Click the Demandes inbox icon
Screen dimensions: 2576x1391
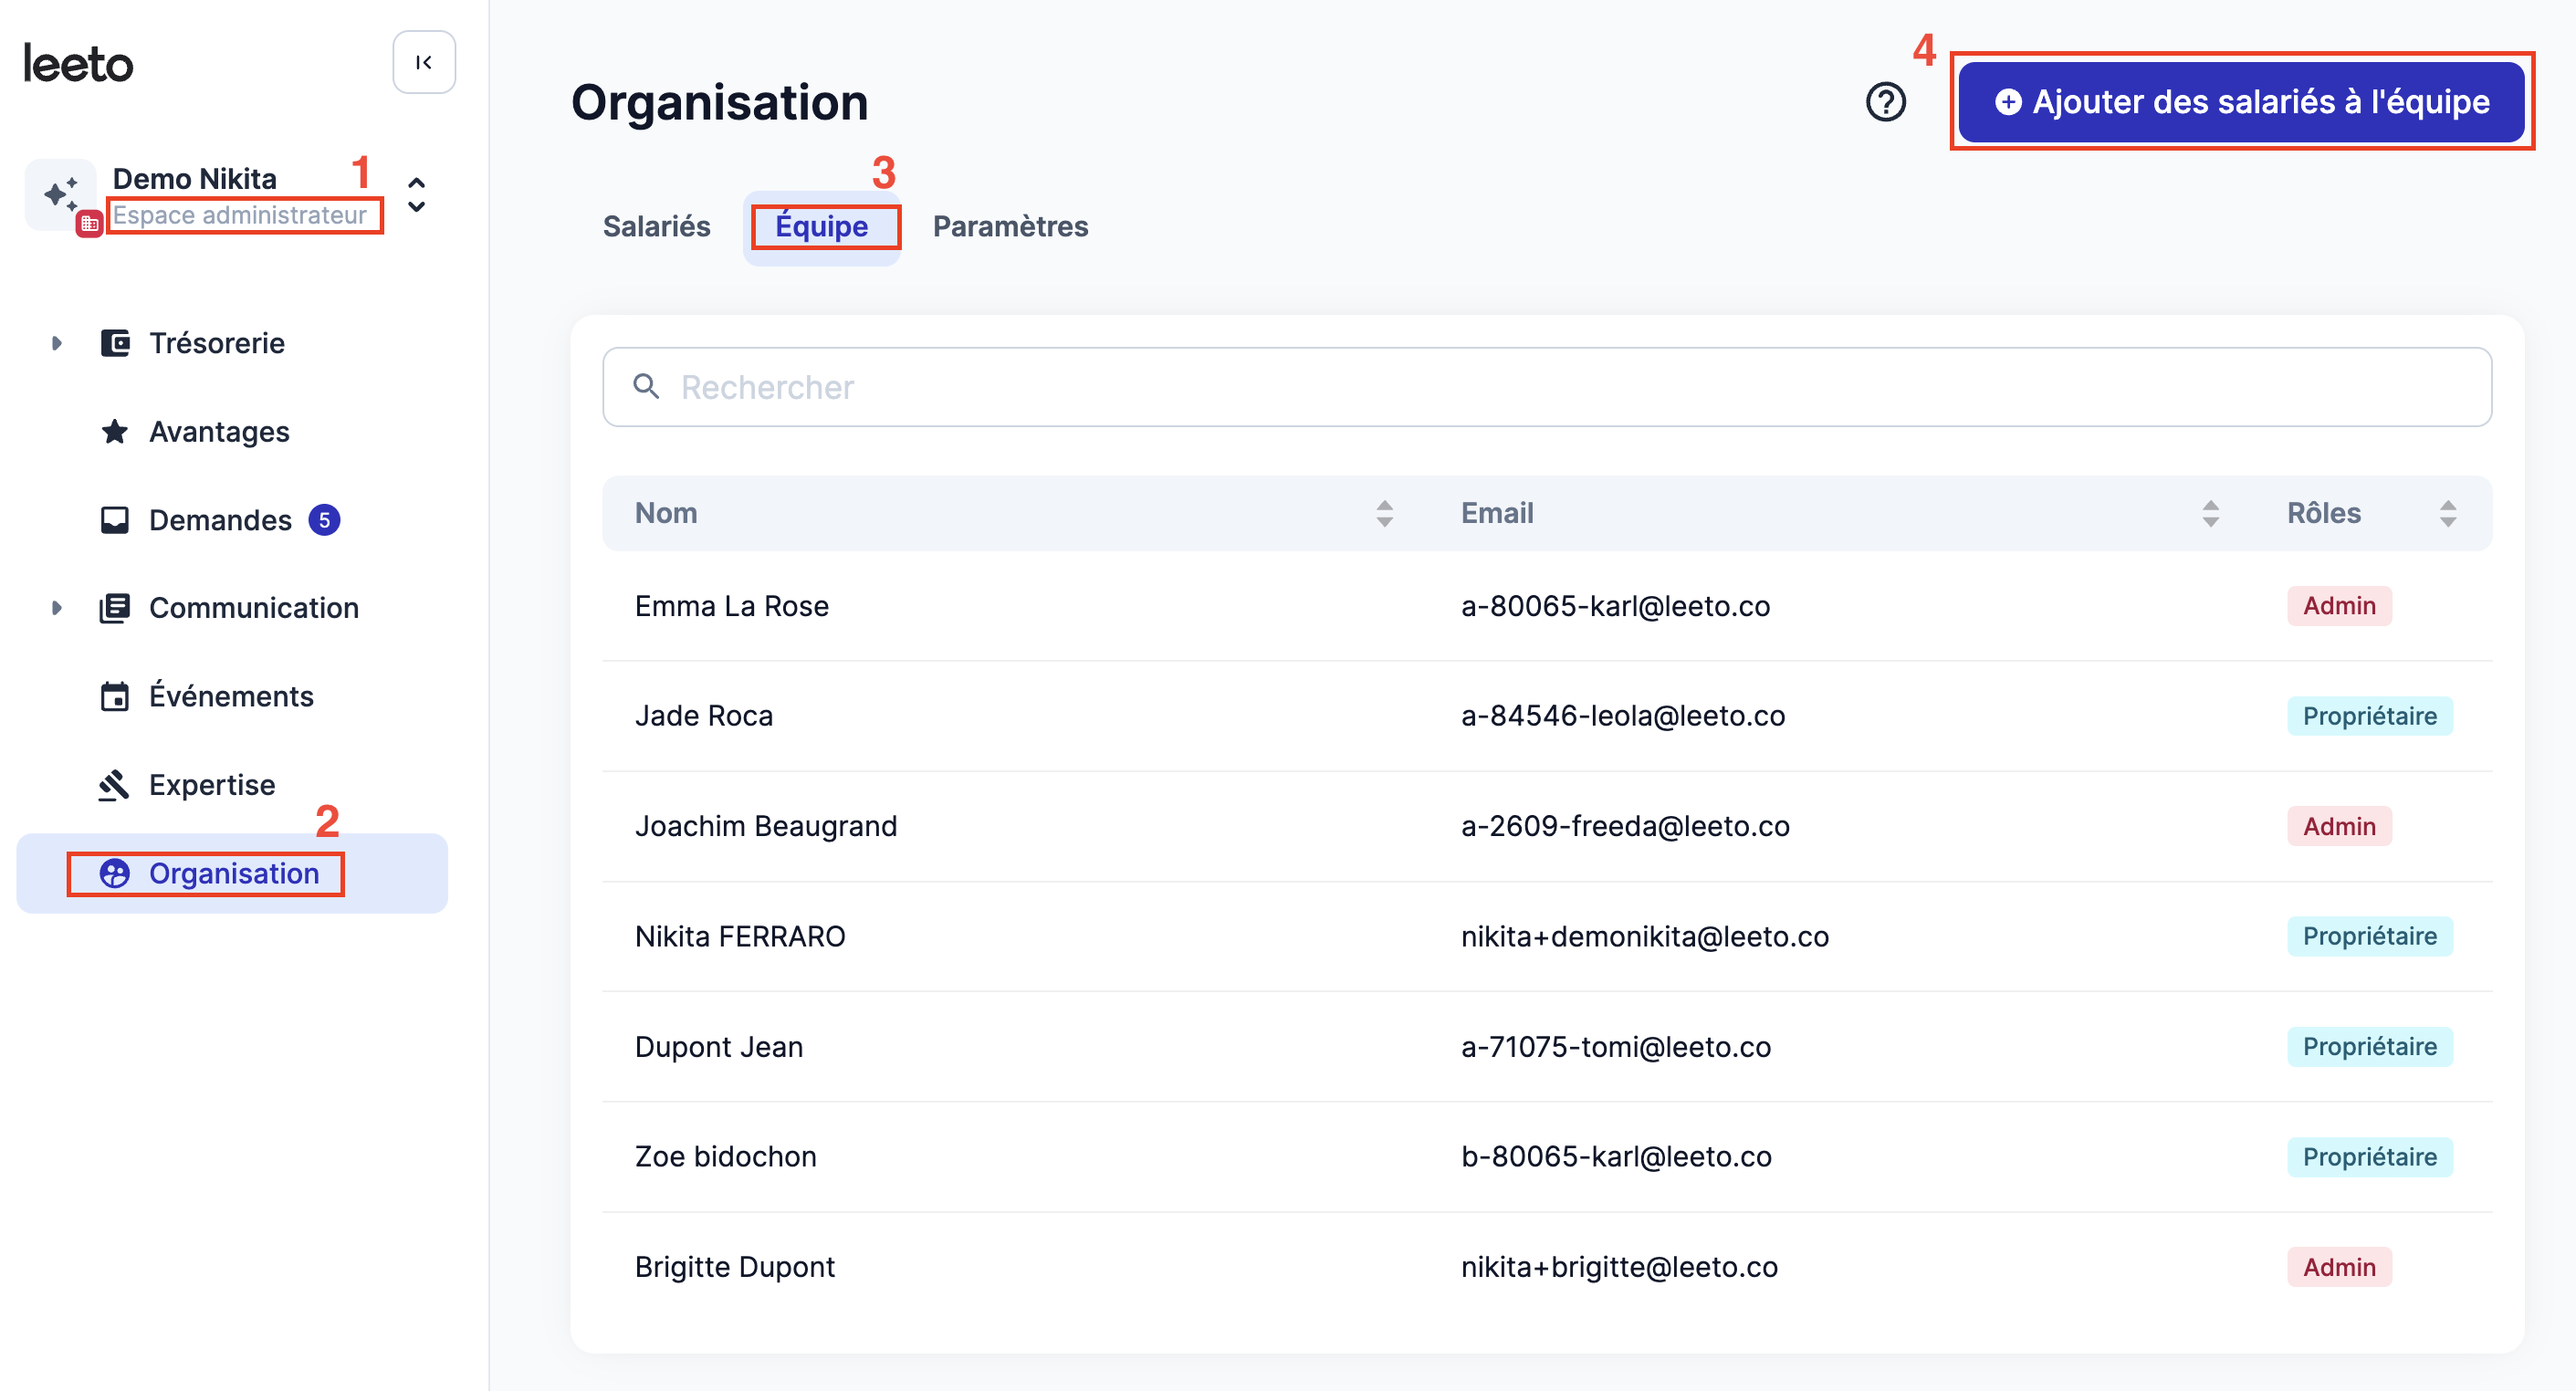click(115, 520)
